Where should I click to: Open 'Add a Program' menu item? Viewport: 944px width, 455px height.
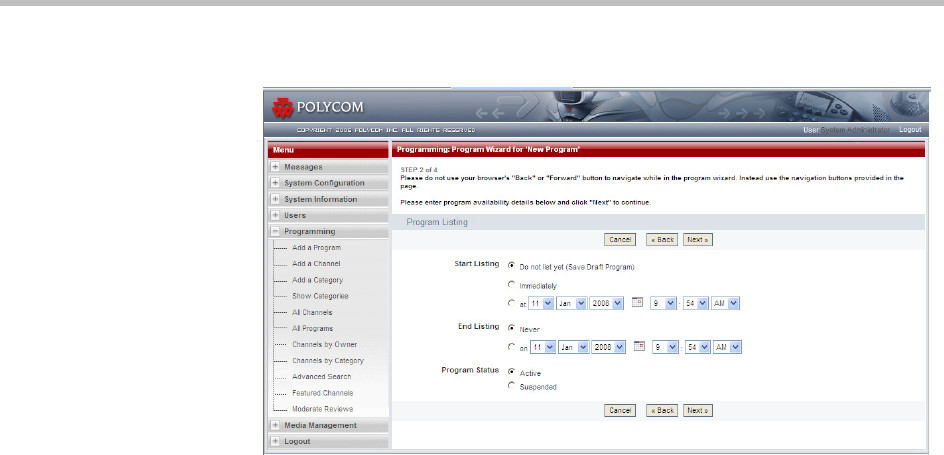(x=316, y=247)
